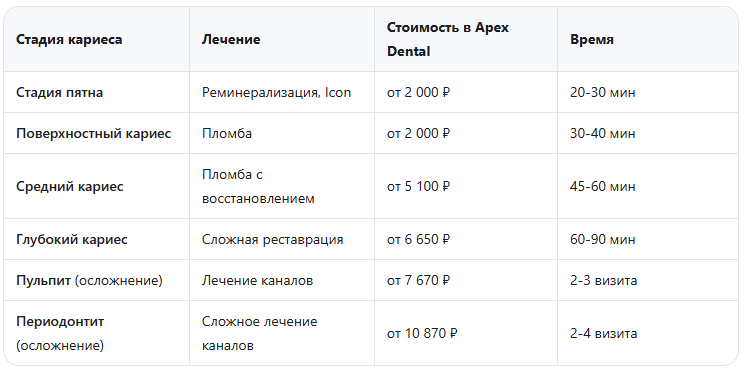
Task: Click the price 'от 5 100 ₽'
Action: tap(418, 186)
